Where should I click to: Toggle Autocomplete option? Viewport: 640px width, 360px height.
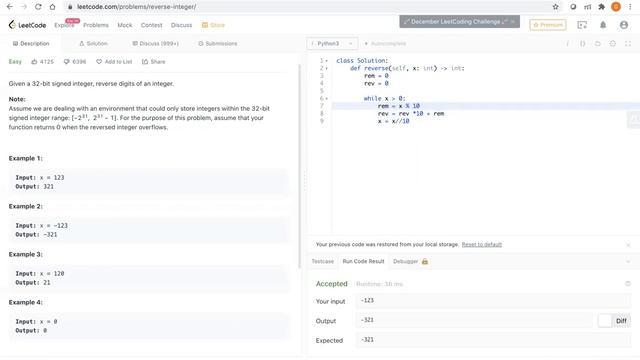pos(385,43)
